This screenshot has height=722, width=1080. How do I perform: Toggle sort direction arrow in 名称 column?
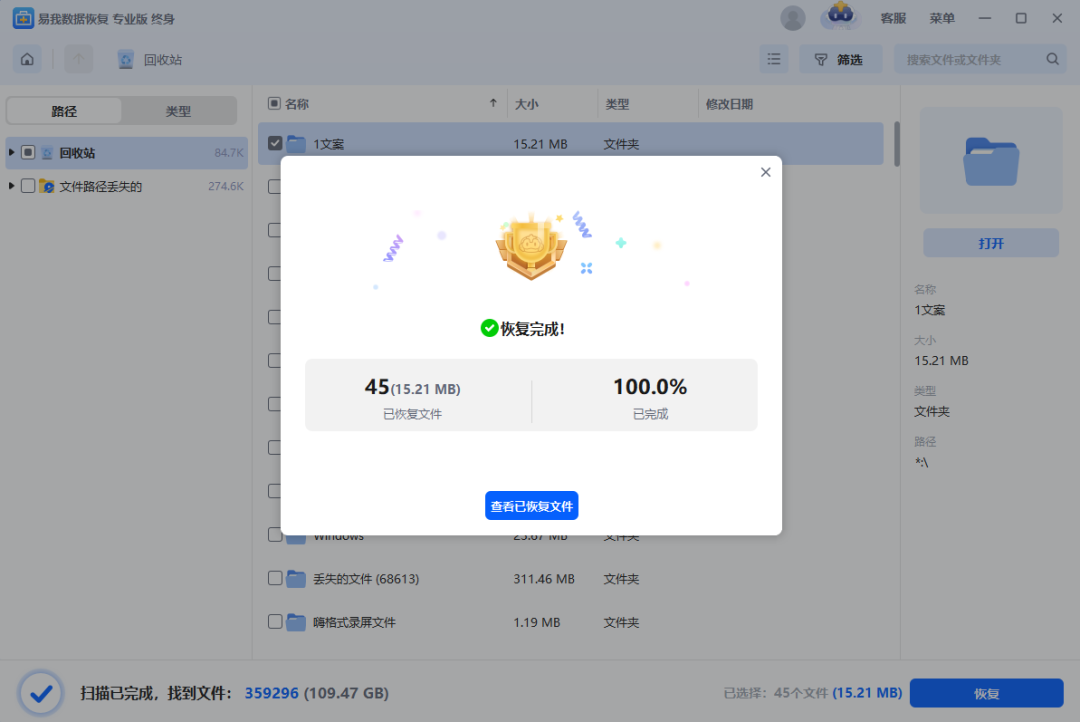493,103
